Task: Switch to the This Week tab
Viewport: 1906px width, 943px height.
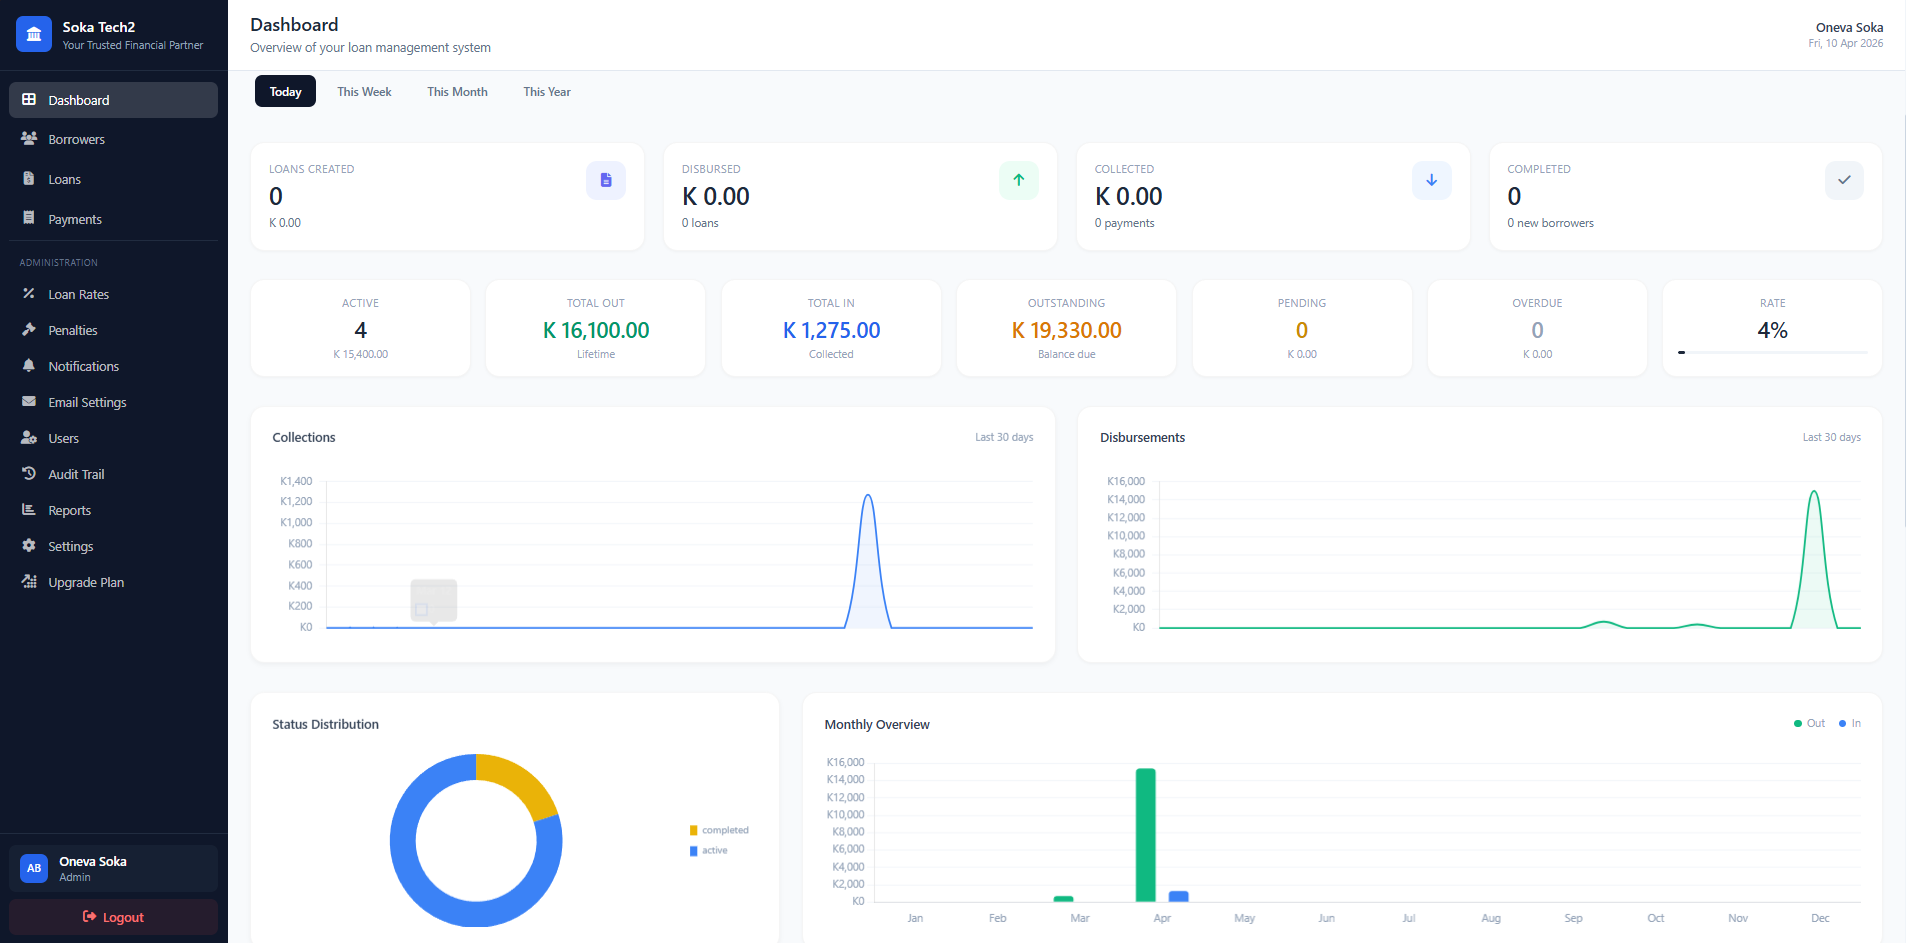Action: tap(363, 91)
